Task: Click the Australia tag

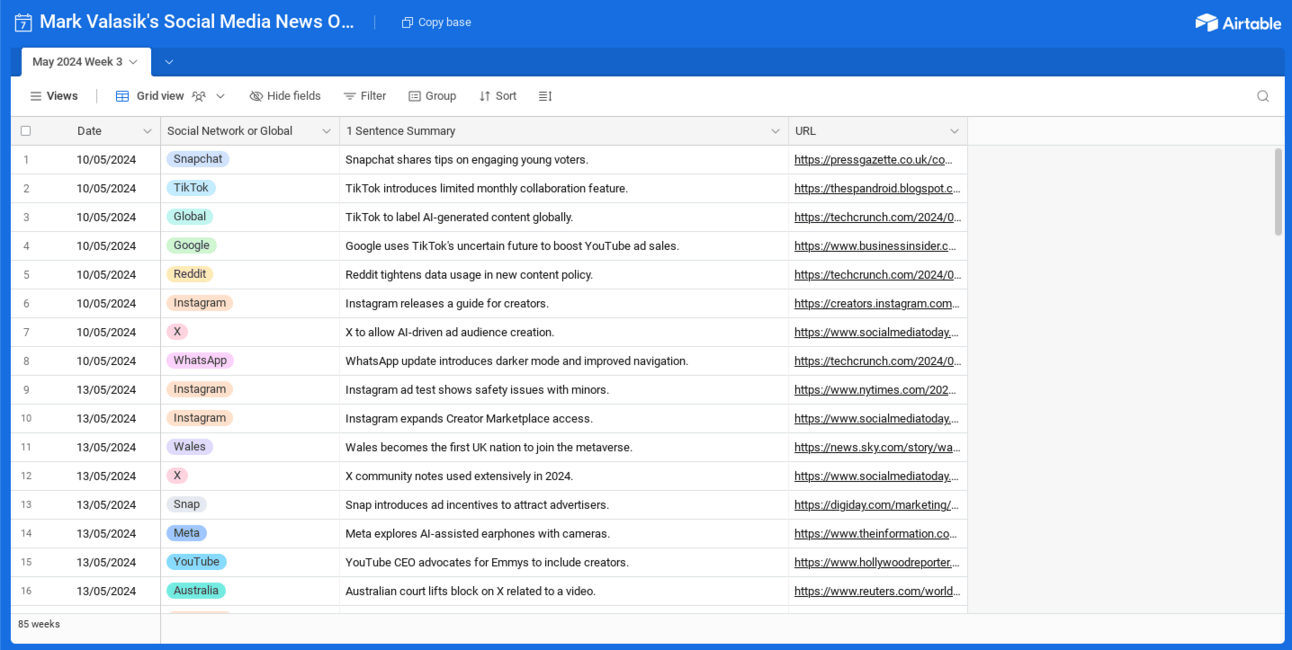Action: (196, 591)
